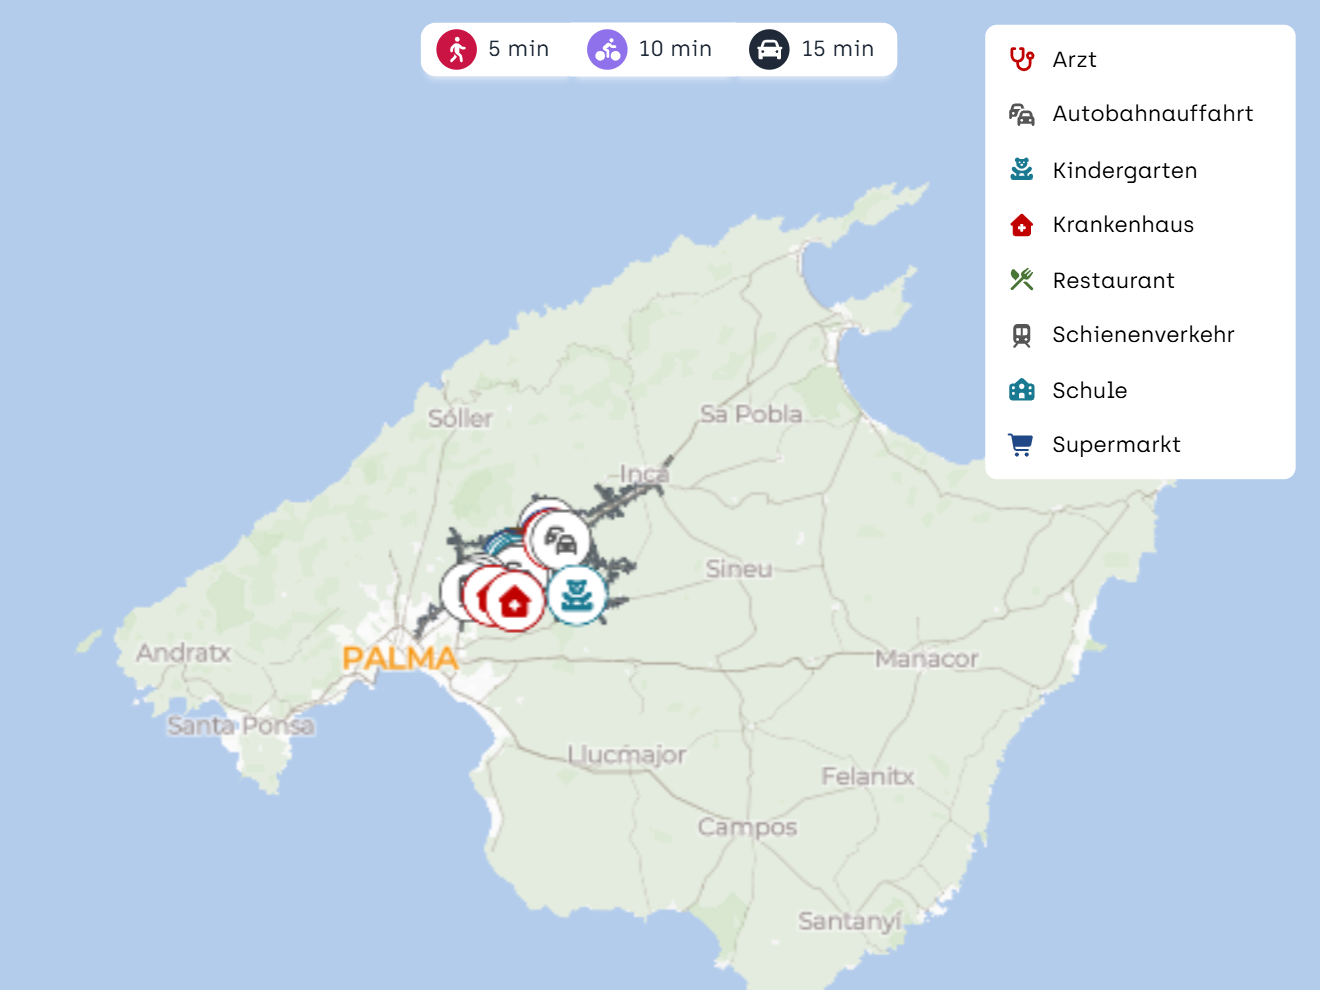Click the Restaurant fork and knife icon

pyautogui.click(x=1021, y=280)
